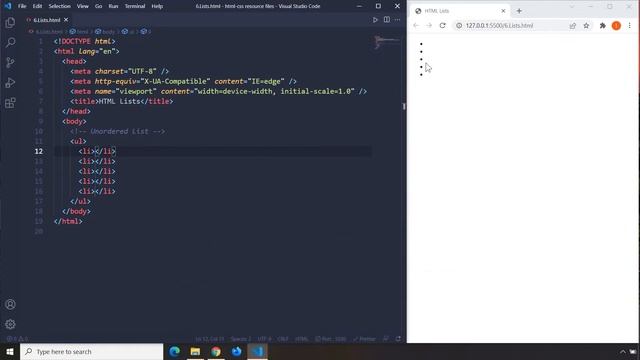Viewport: 640px width, 360px height.
Task: Click the editor vertical scrollbar thumb
Action: coord(404,106)
